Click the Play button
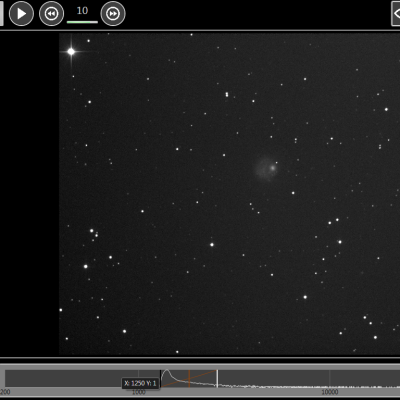The width and height of the screenshot is (400, 400). (x=21, y=14)
